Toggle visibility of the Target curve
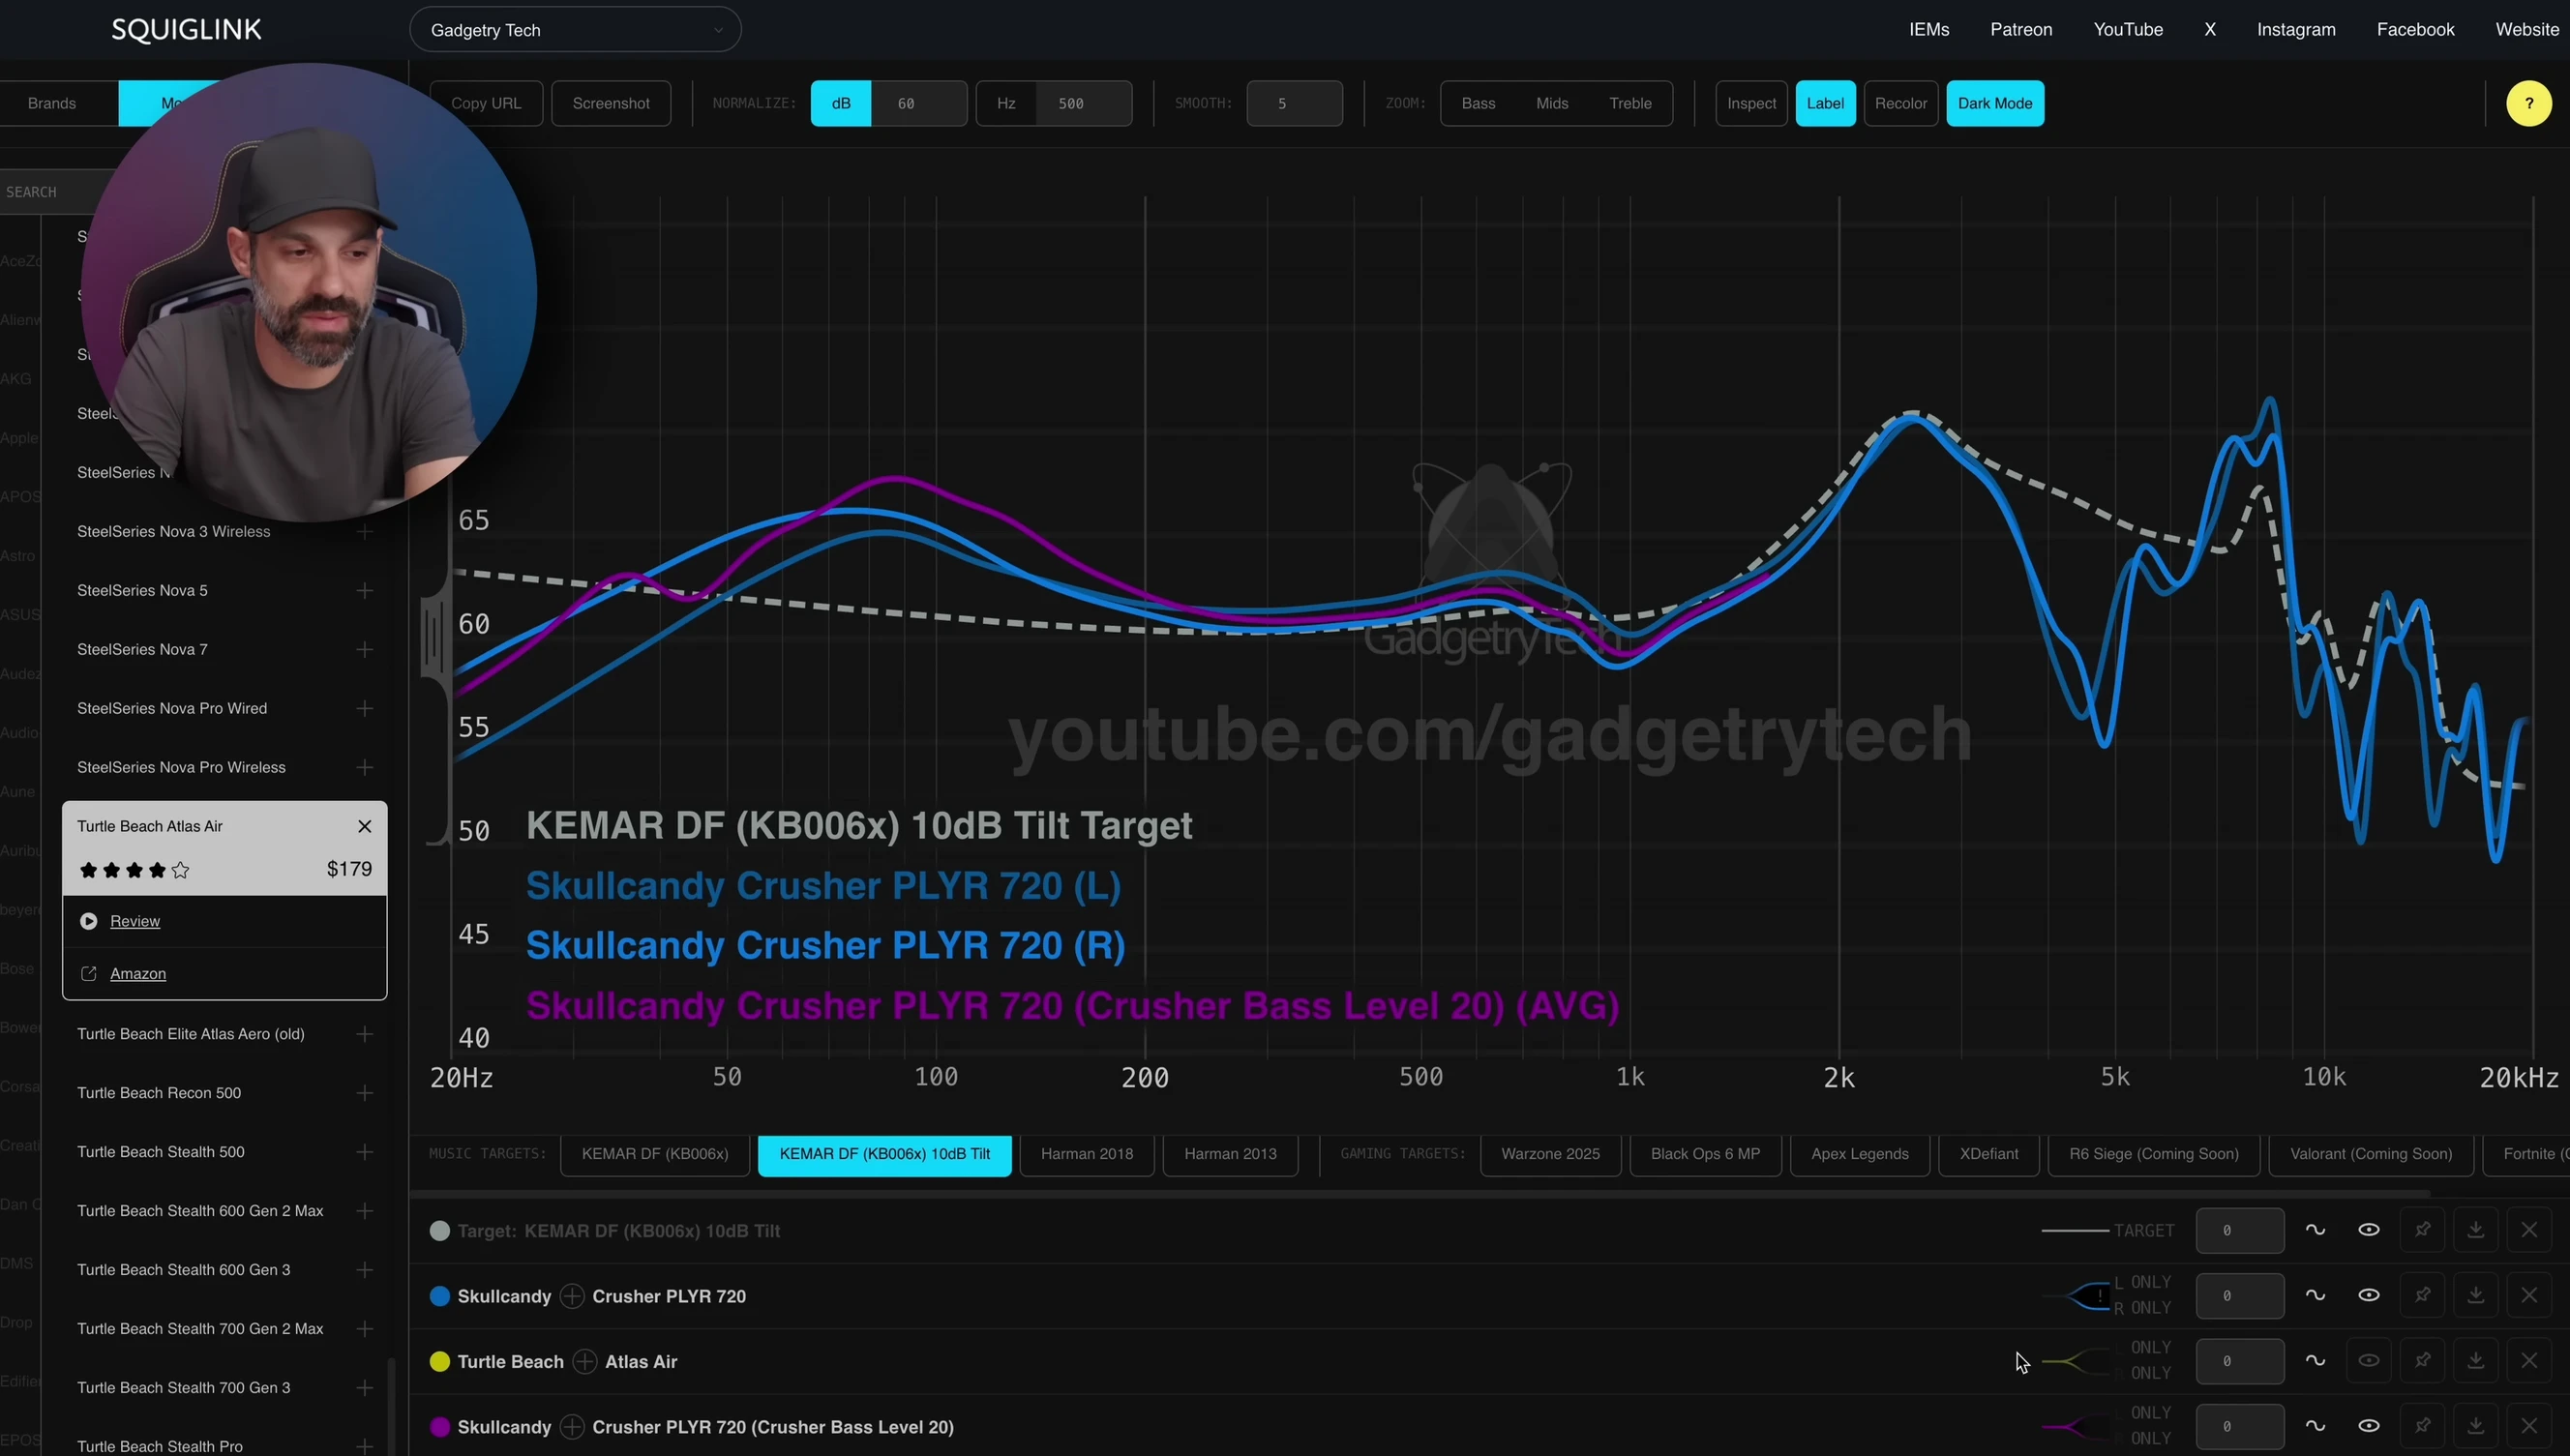 (x=2368, y=1230)
